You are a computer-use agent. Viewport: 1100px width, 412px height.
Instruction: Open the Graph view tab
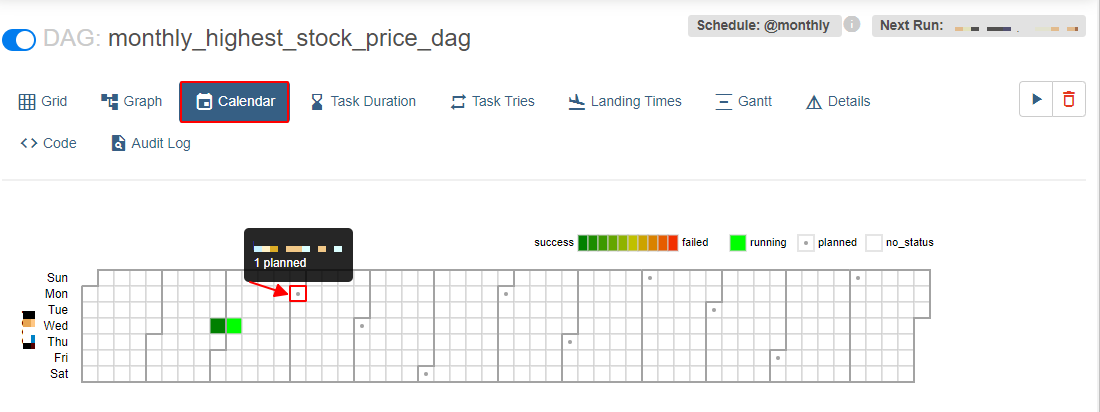(x=132, y=102)
